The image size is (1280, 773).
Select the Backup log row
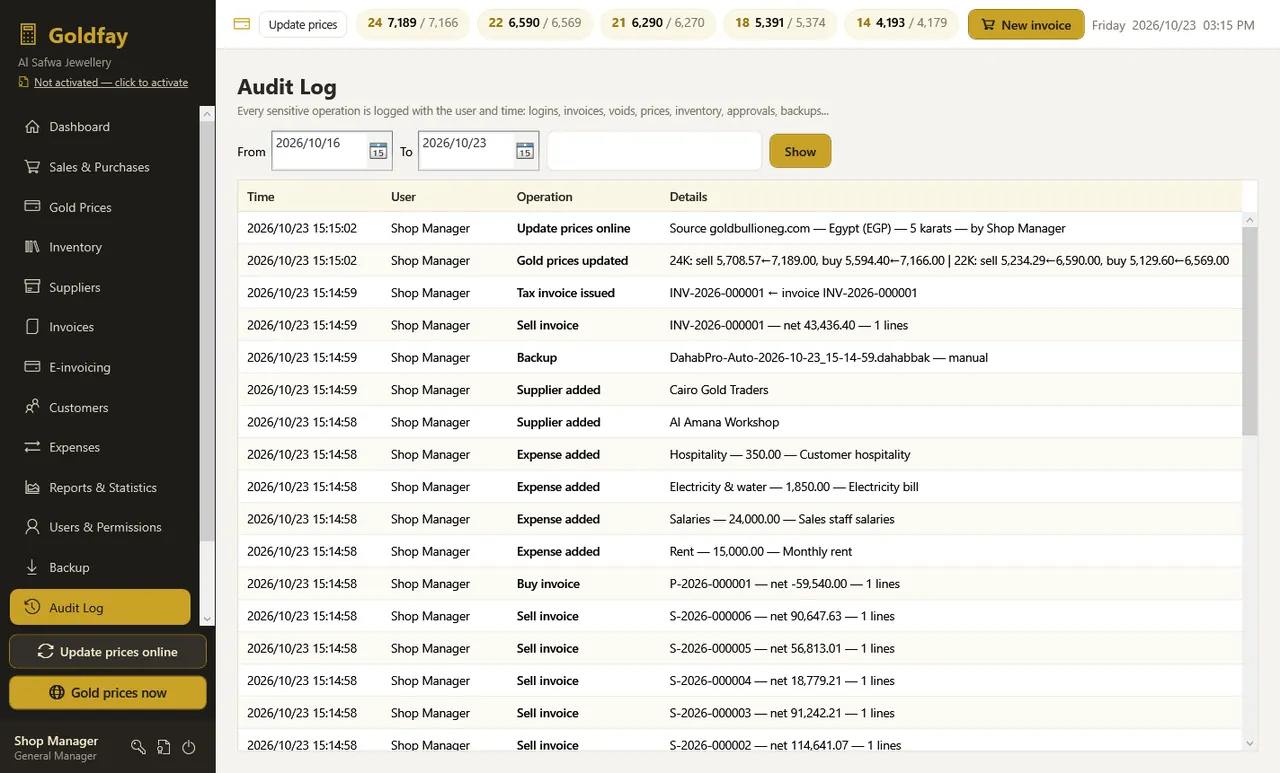click(740, 357)
